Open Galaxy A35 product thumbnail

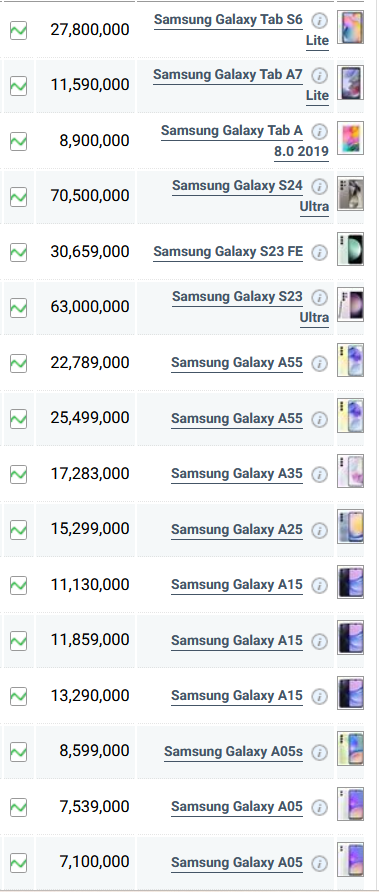pyautogui.click(x=351, y=471)
